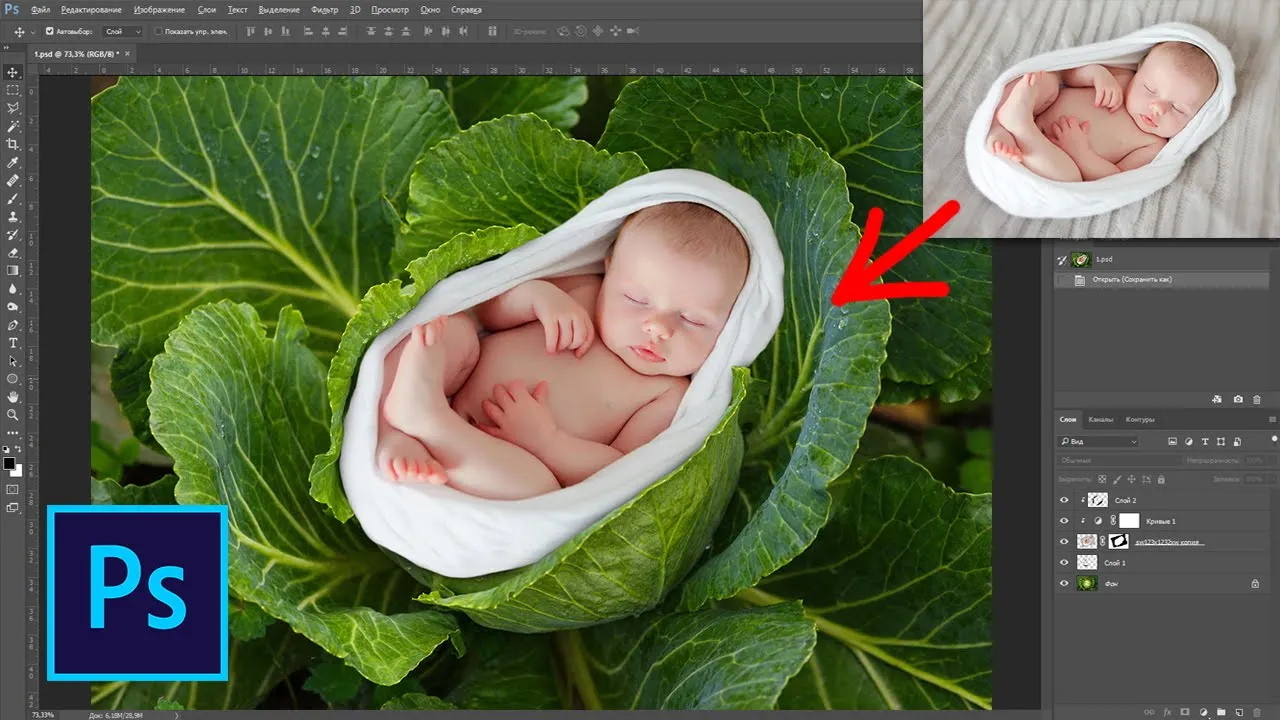Hide the Фон background layer
Screen dimensions: 1280x720
tap(1064, 583)
